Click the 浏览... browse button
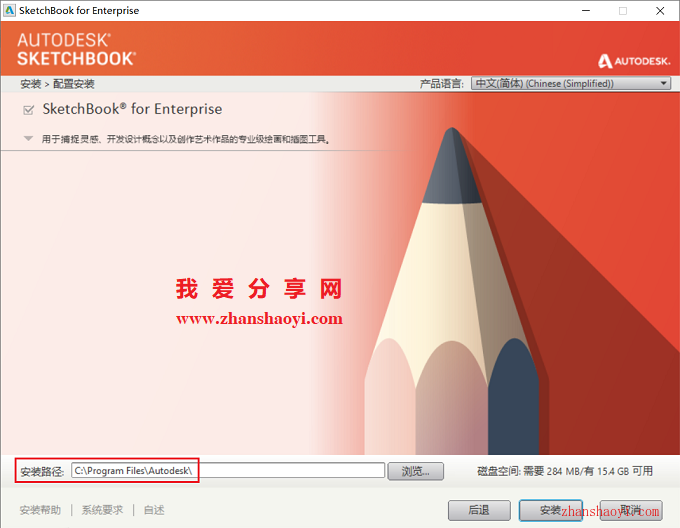680x528 pixels. 415,471
